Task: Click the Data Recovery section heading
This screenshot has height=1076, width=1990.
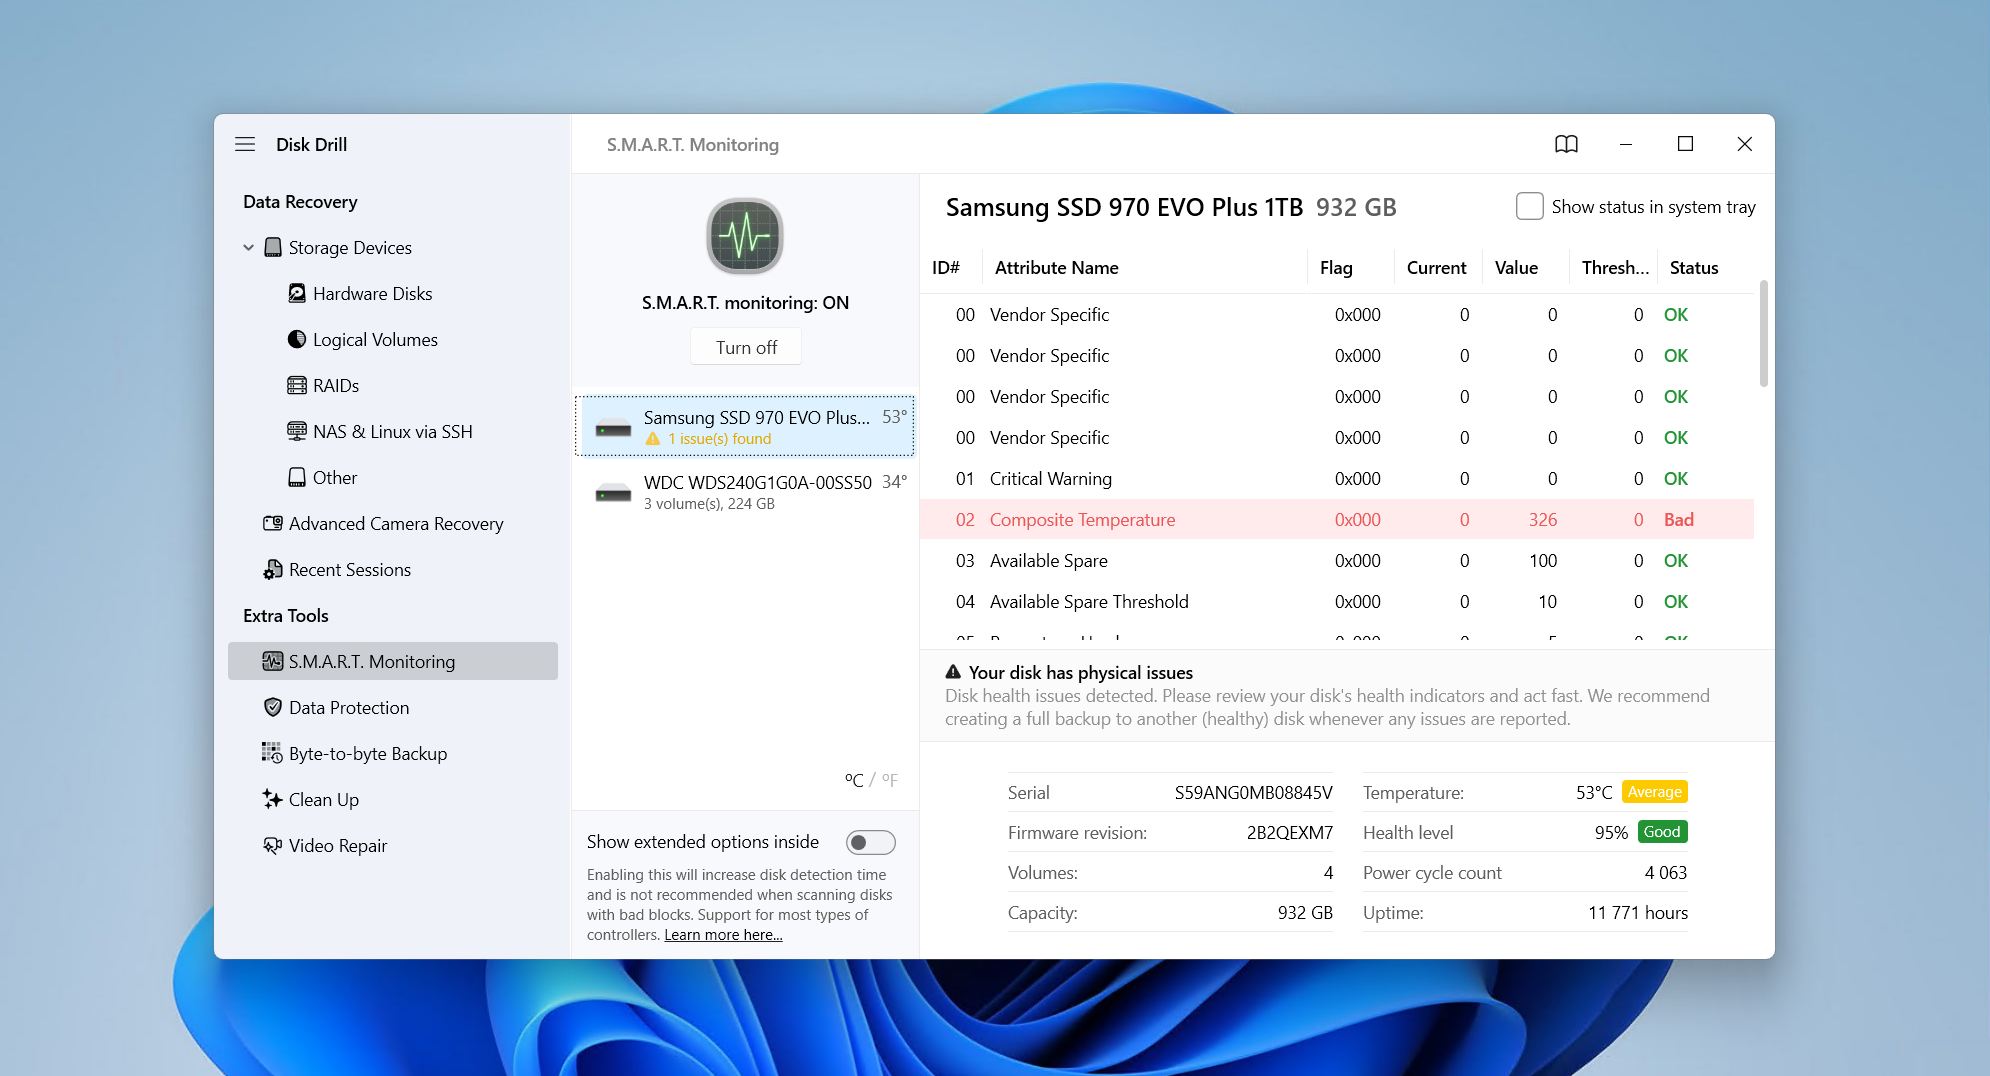Action: pyautogui.click(x=300, y=201)
